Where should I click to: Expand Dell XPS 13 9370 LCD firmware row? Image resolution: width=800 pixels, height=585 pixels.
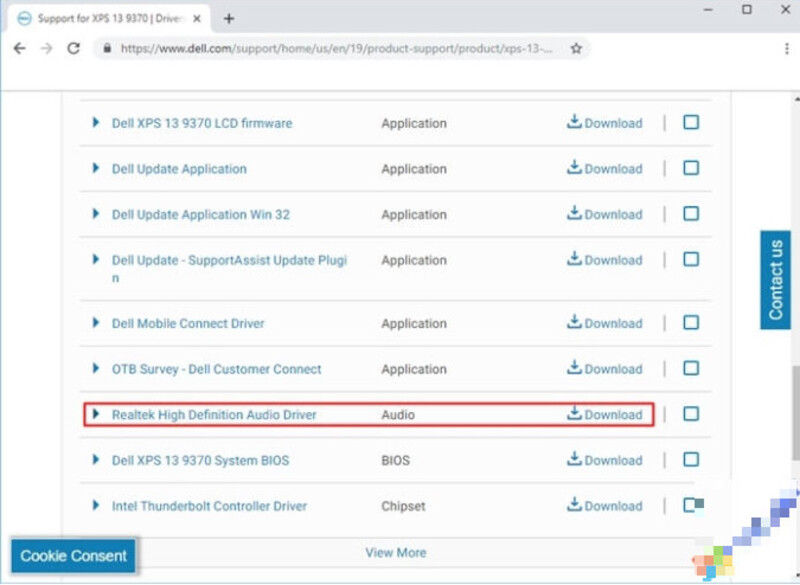(95, 122)
